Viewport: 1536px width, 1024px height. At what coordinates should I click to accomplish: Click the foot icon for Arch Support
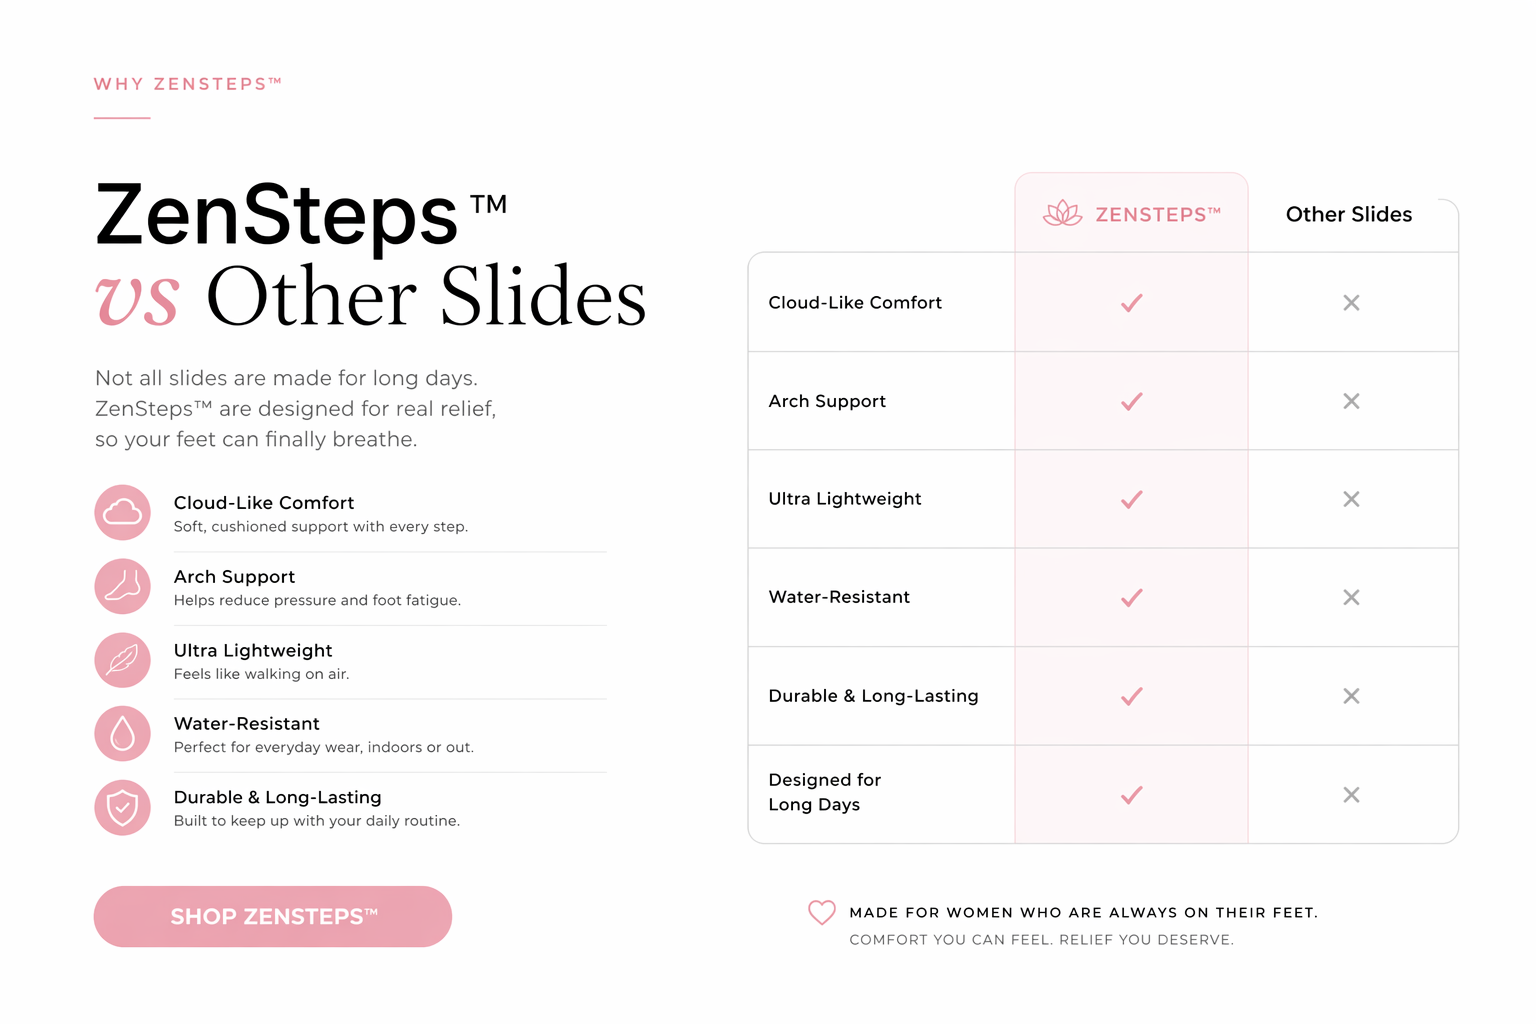pos(122,586)
